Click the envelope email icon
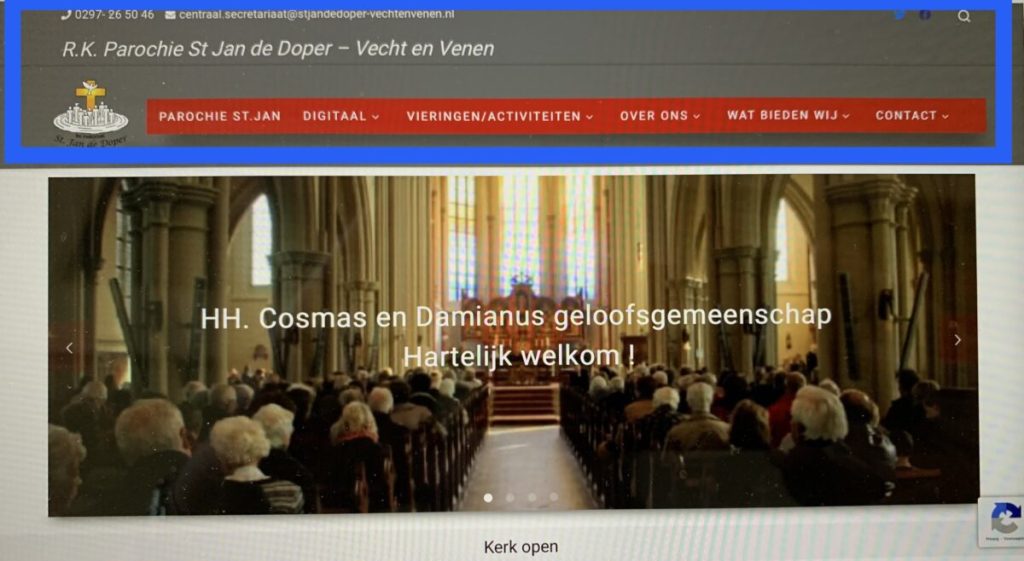 170,14
